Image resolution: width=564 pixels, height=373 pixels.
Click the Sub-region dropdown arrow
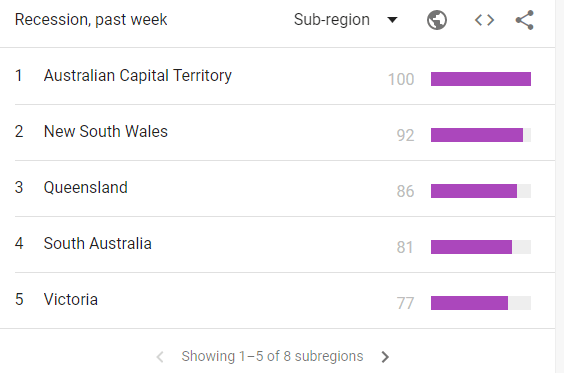392,19
